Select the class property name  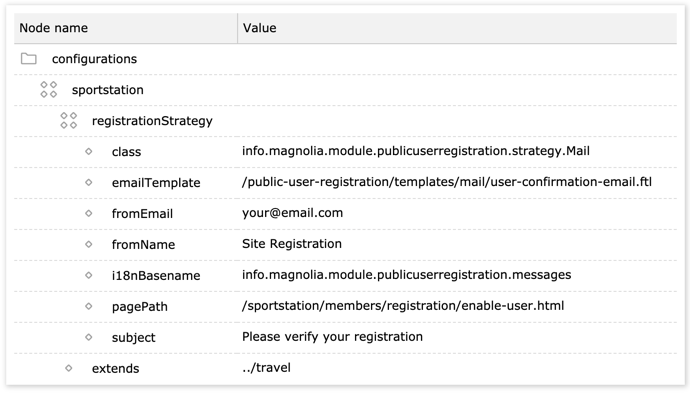click(x=126, y=152)
